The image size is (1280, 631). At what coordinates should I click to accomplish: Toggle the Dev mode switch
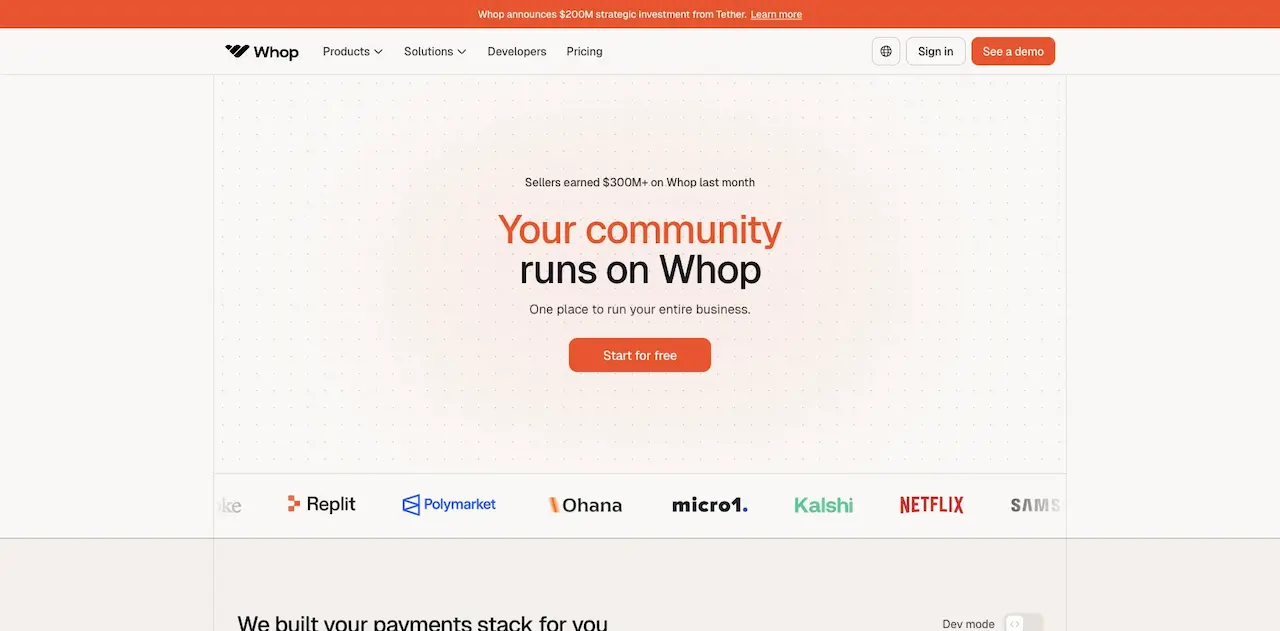click(1023, 623)
